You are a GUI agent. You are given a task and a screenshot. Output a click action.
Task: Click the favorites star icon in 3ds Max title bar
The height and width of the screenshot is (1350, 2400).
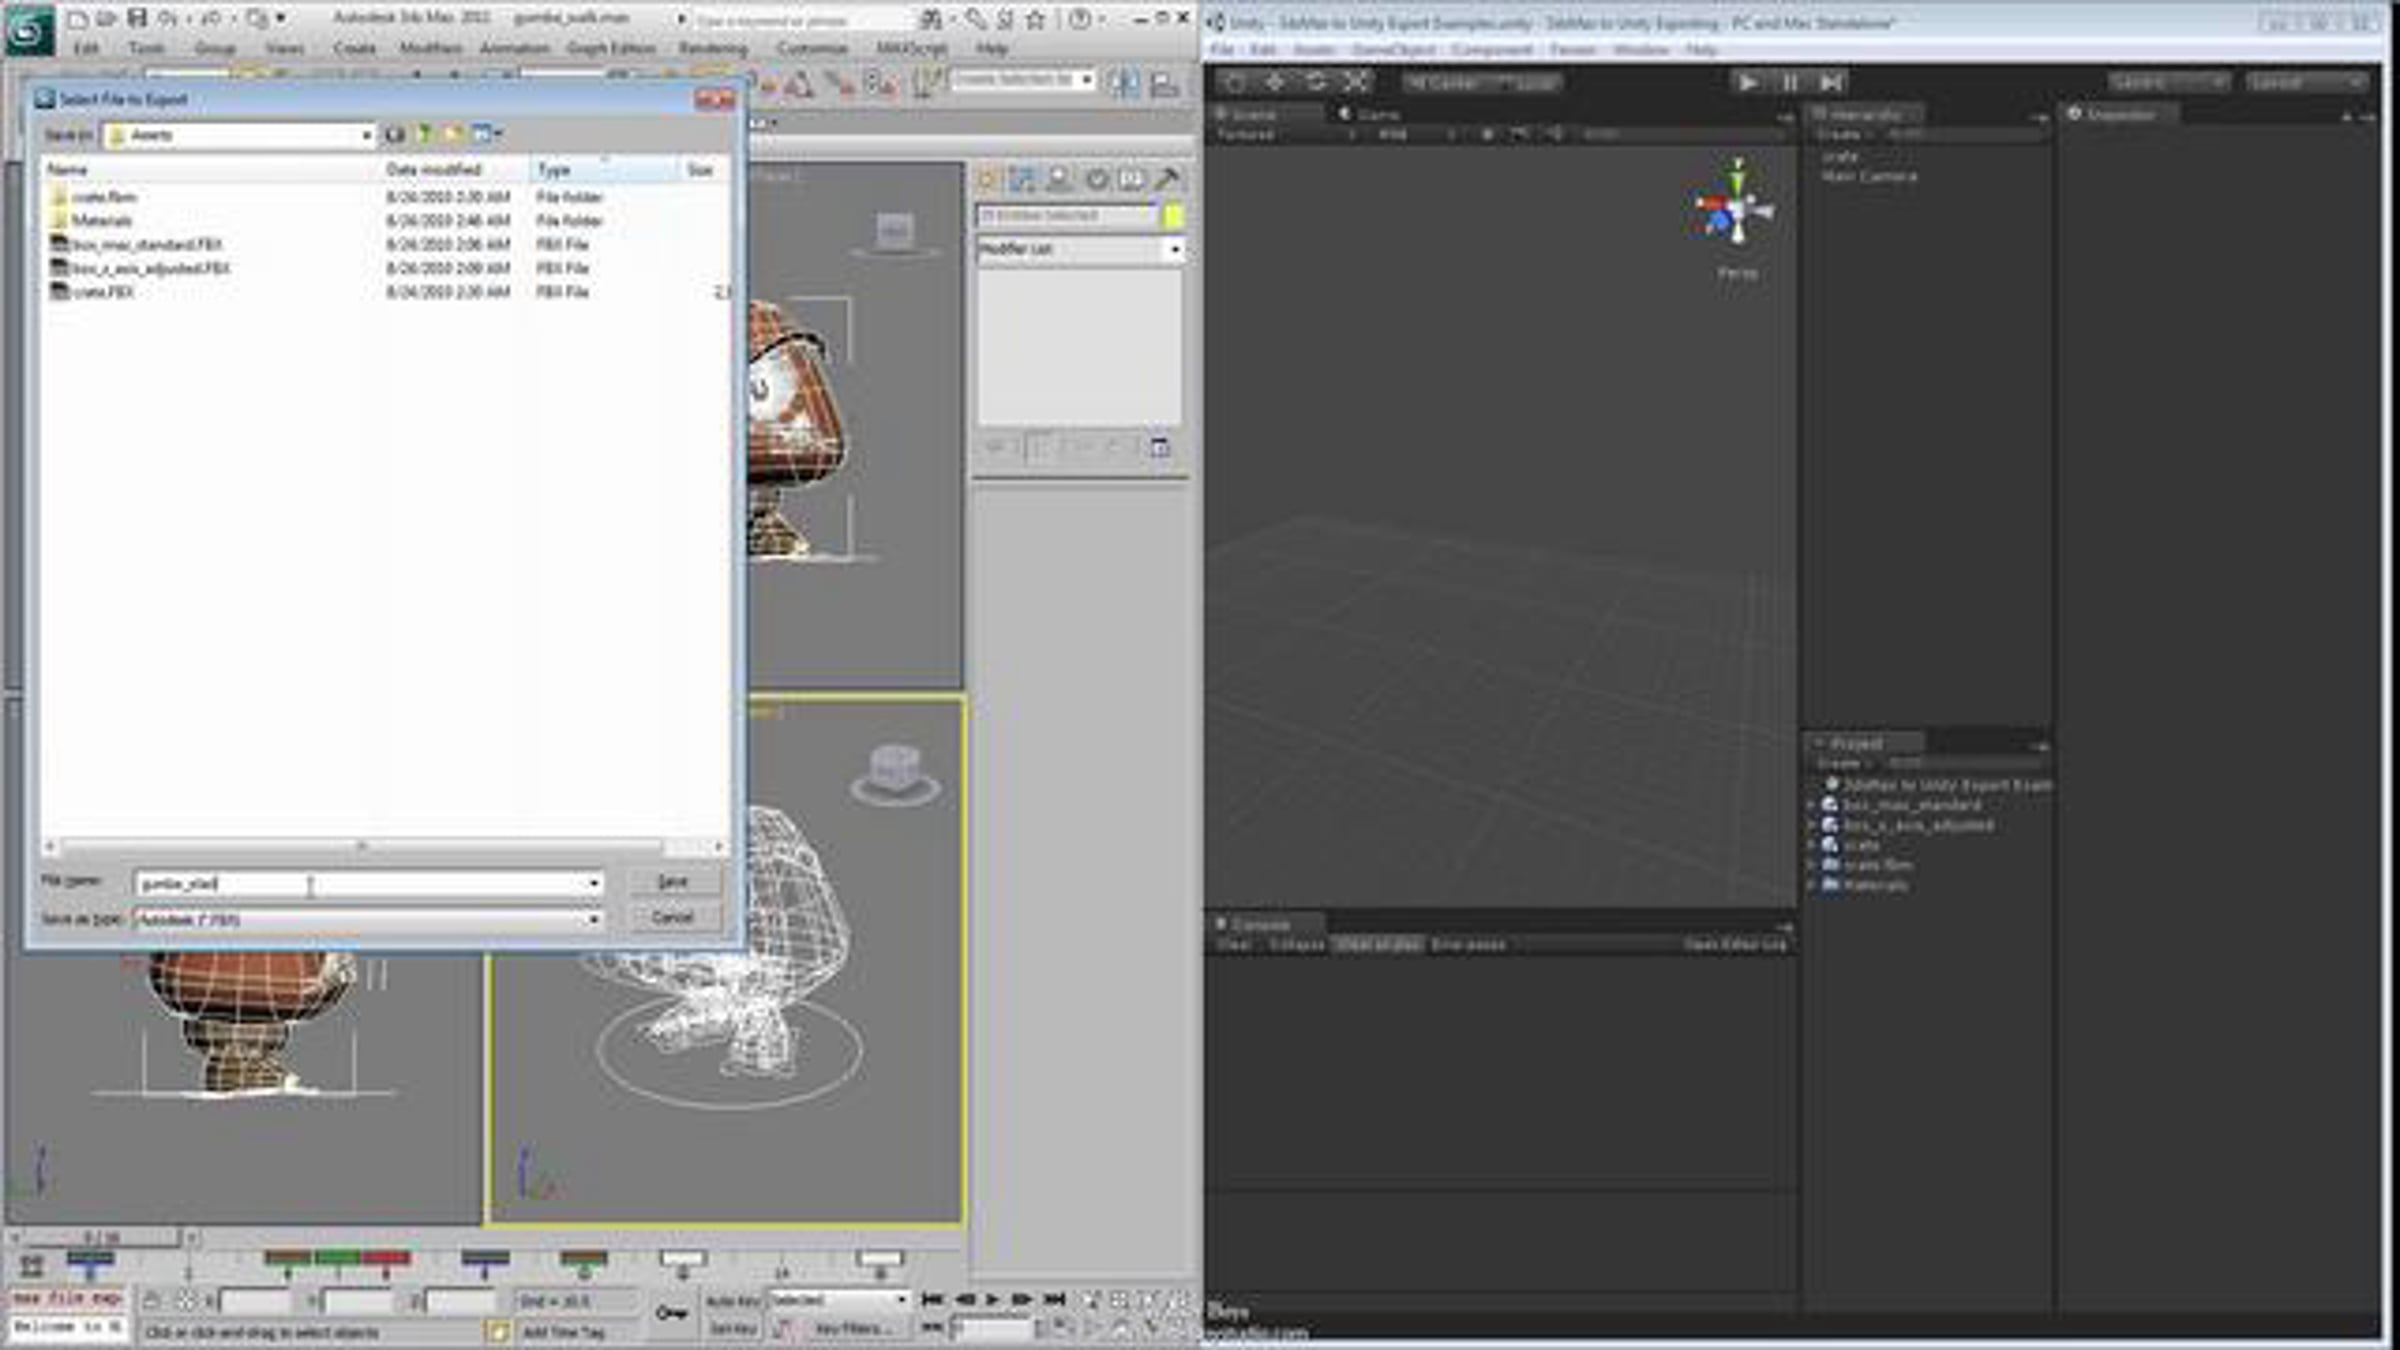[x=1036, y=19]
